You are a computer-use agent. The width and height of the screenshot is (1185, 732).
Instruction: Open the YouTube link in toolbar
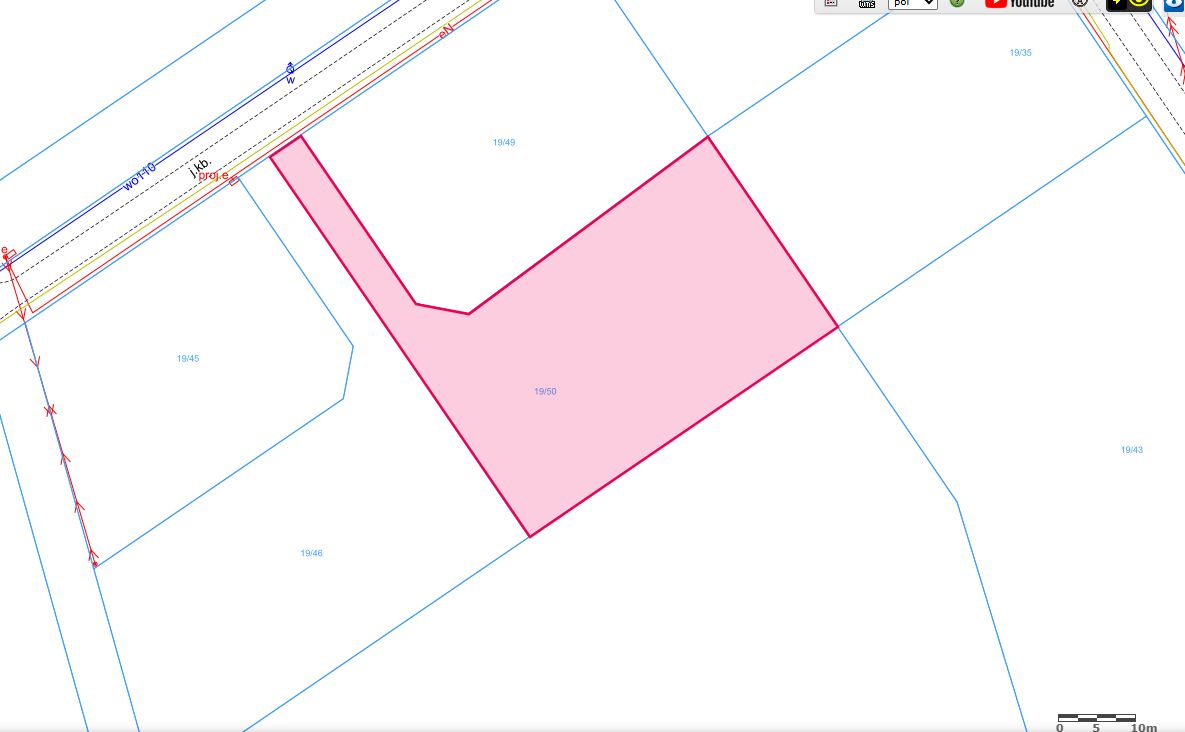click(x=1019, y=4)
